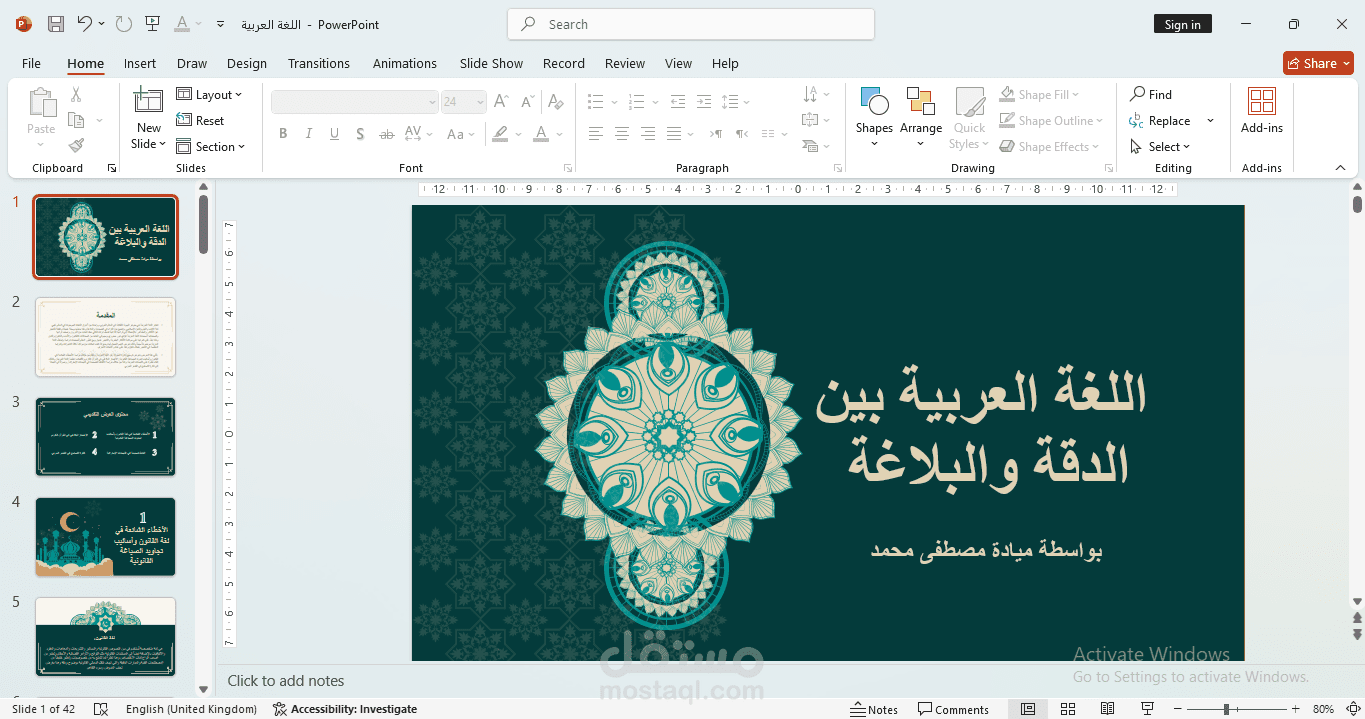Image resolution: width=1365 pixels, height=719 pixels.
Task: Click the Strikethrough icon
Action: click(386, 133)
